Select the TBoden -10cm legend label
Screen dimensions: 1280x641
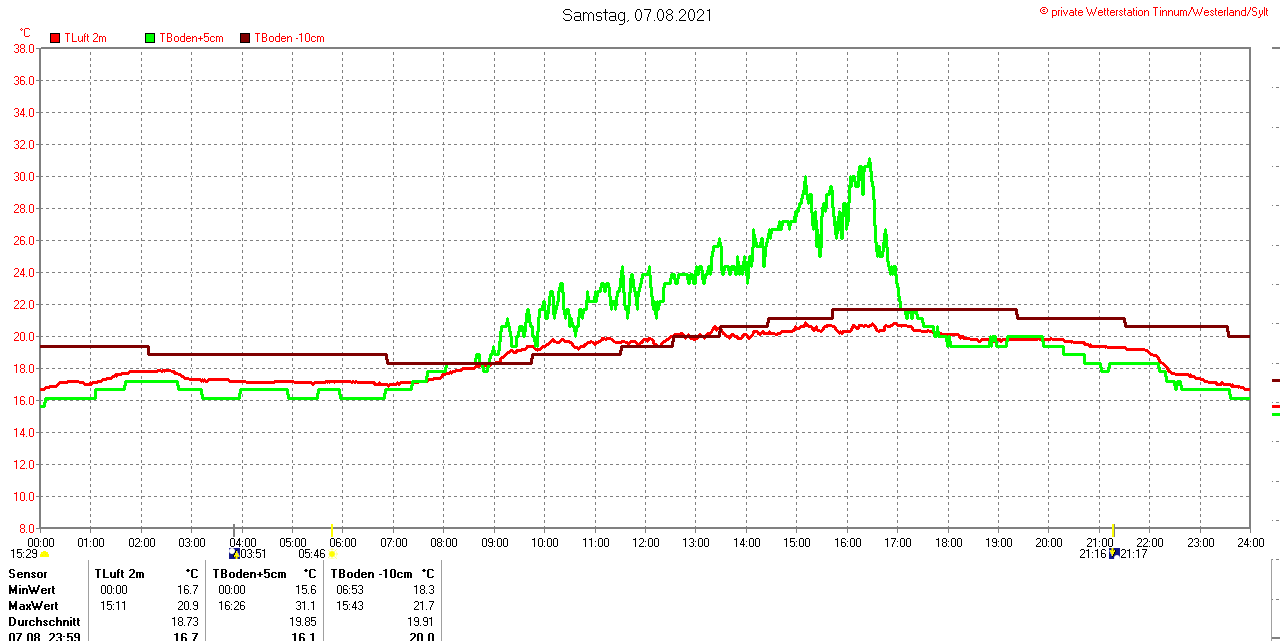pyautogui.click(x=289, y=38)
